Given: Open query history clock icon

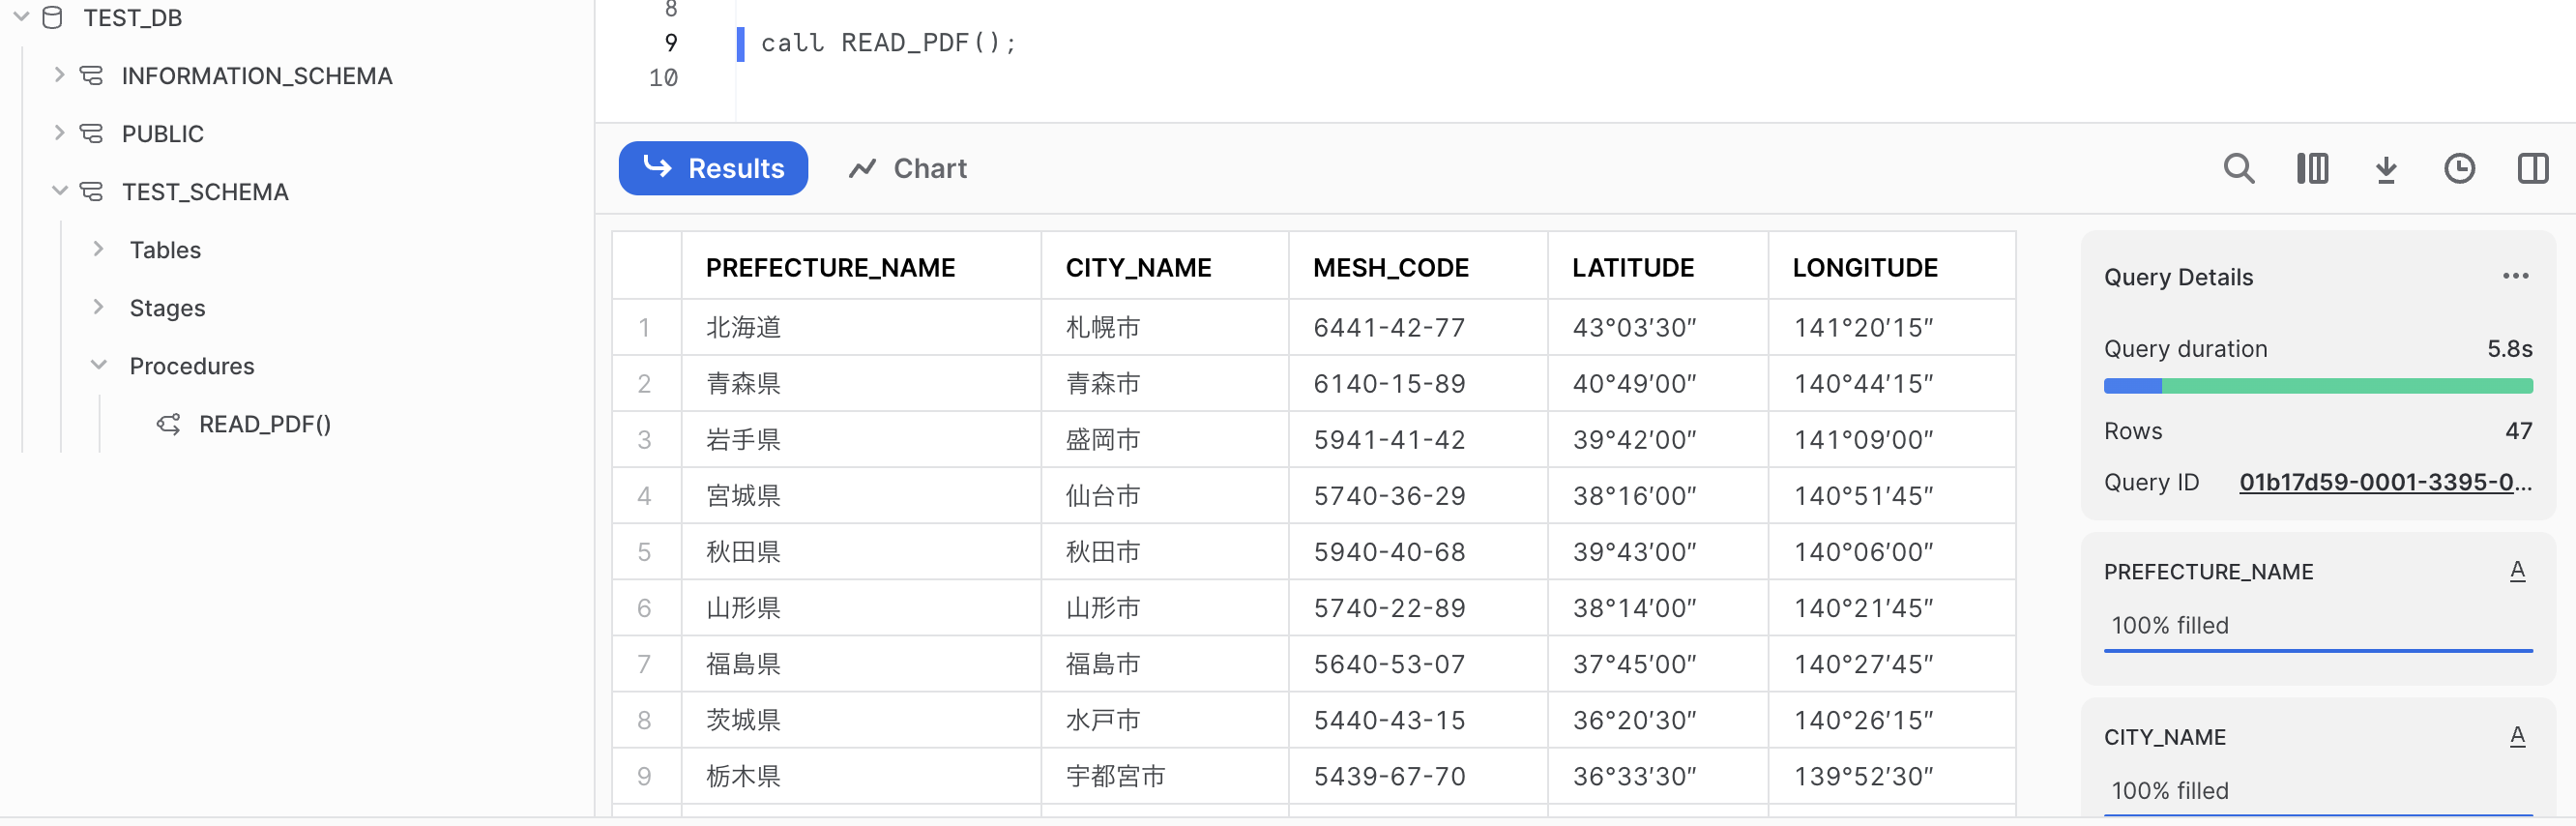Looking at the screenshot, I should (2459, 168).
